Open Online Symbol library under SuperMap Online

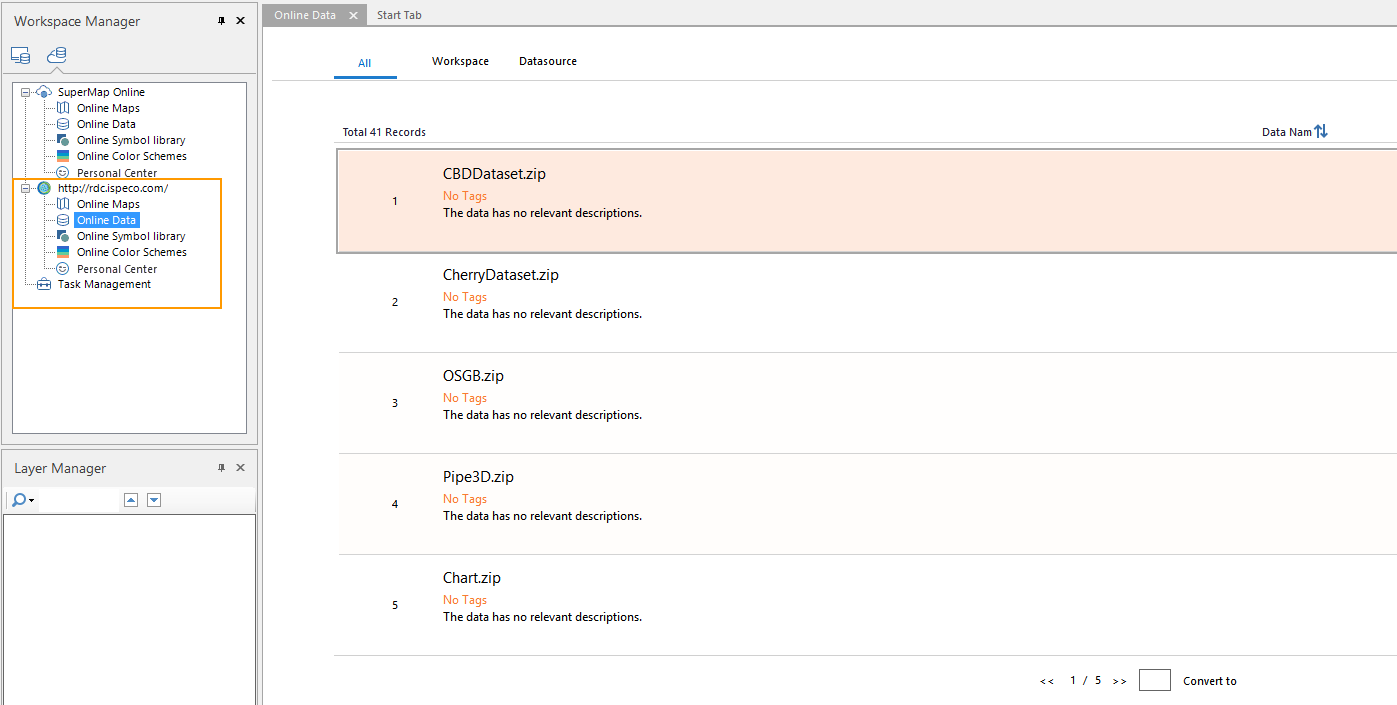(130, 140)
